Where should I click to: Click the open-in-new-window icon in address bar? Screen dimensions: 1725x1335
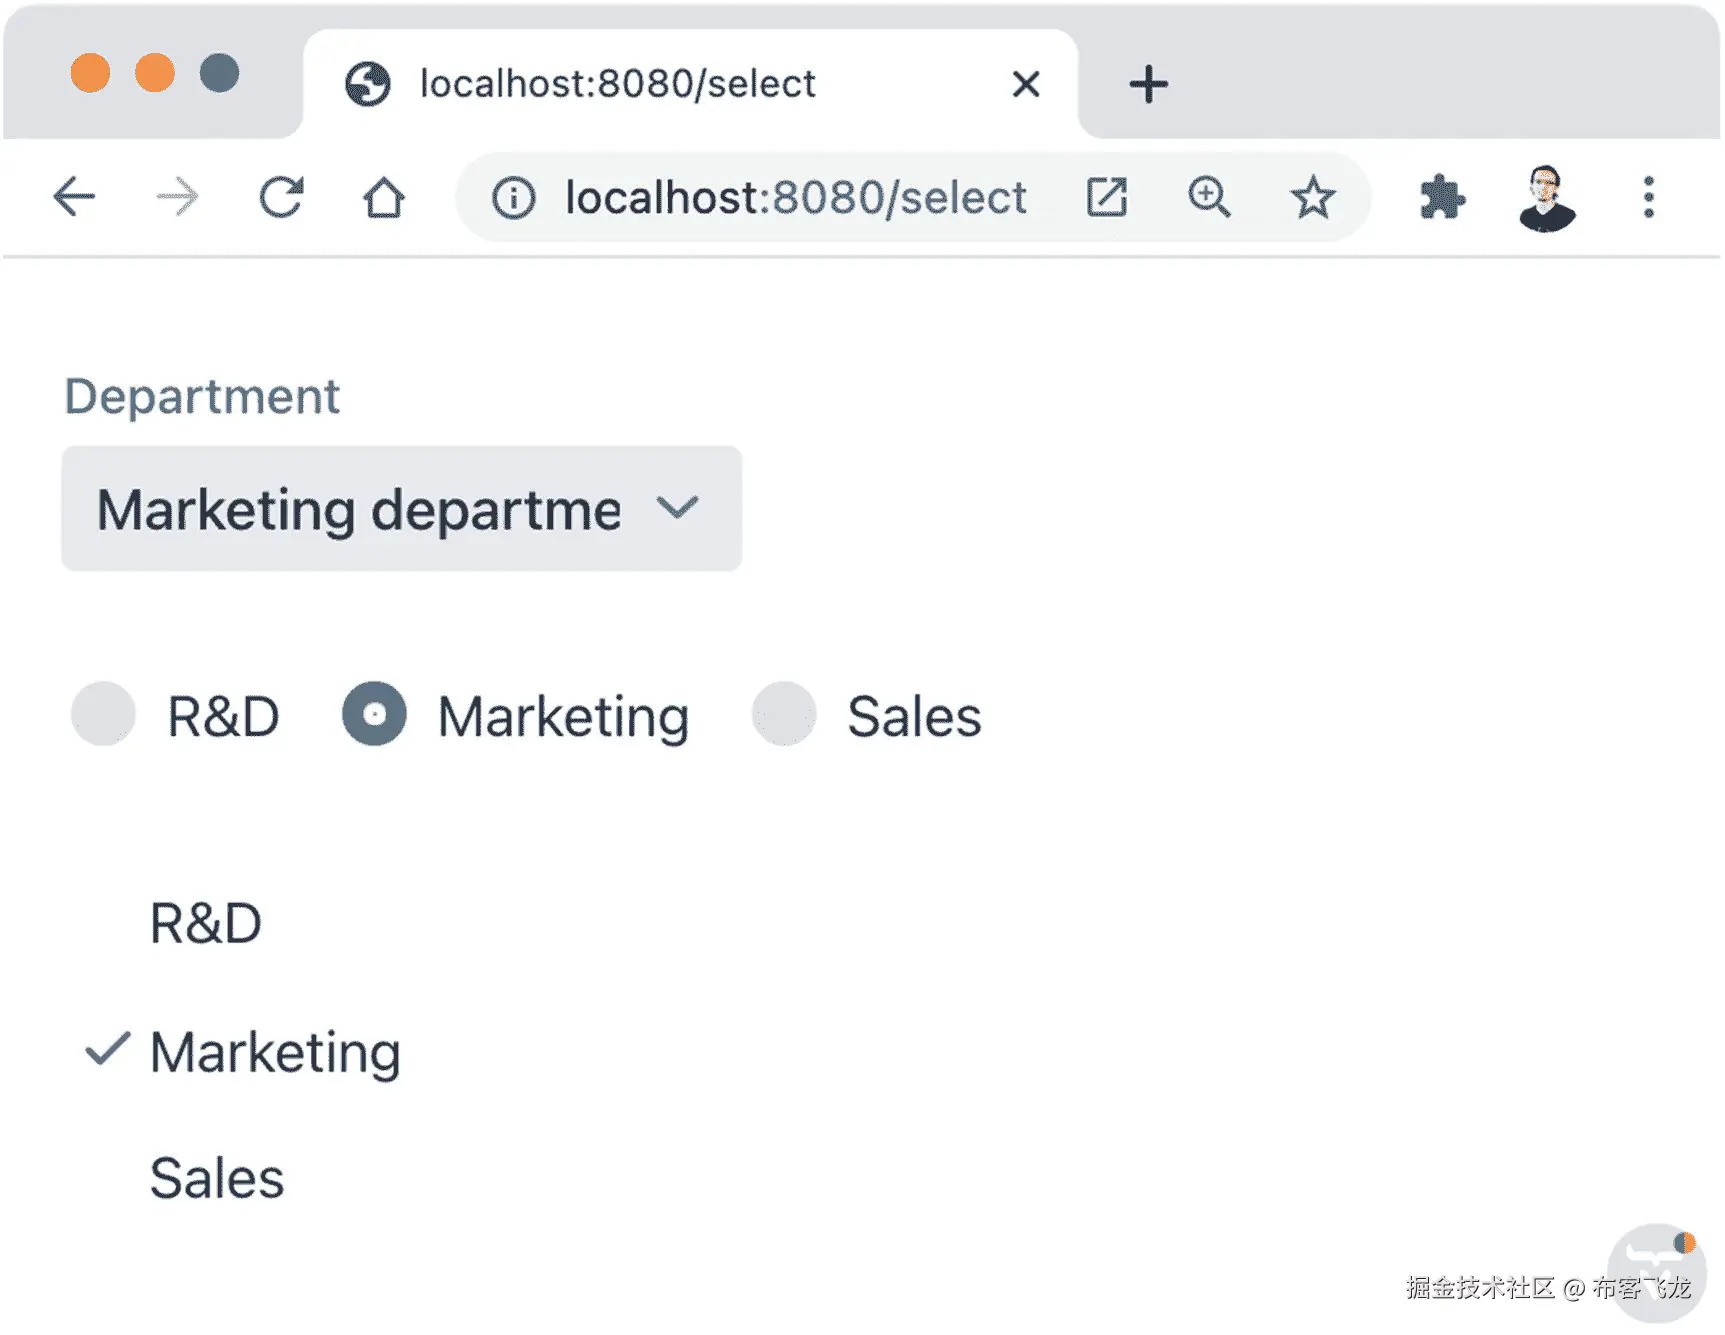[1107, 197]
